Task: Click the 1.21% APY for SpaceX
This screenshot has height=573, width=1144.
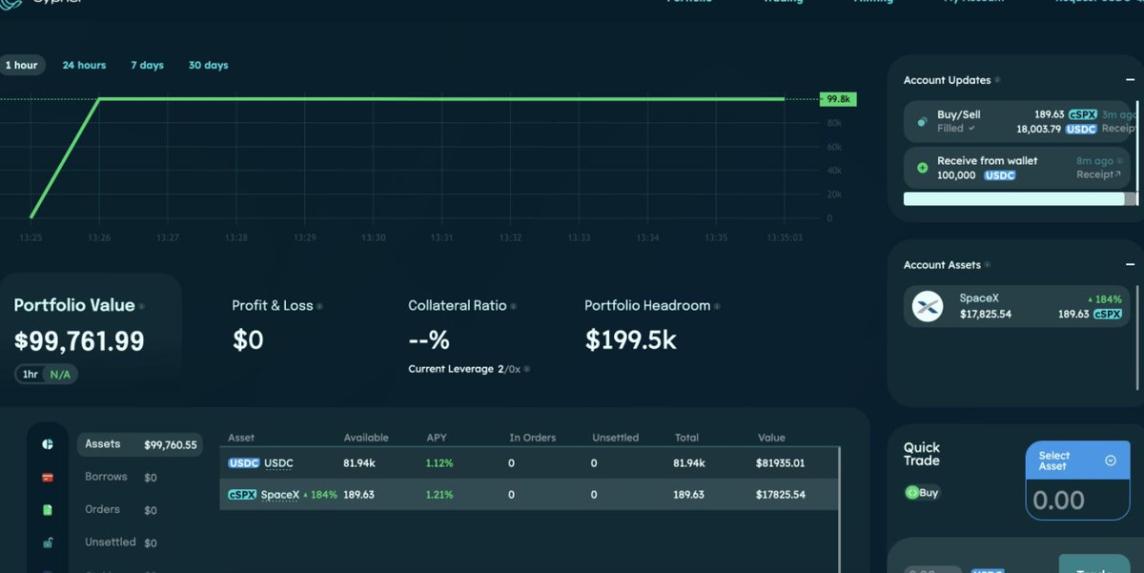Action: tap(439, 495)
